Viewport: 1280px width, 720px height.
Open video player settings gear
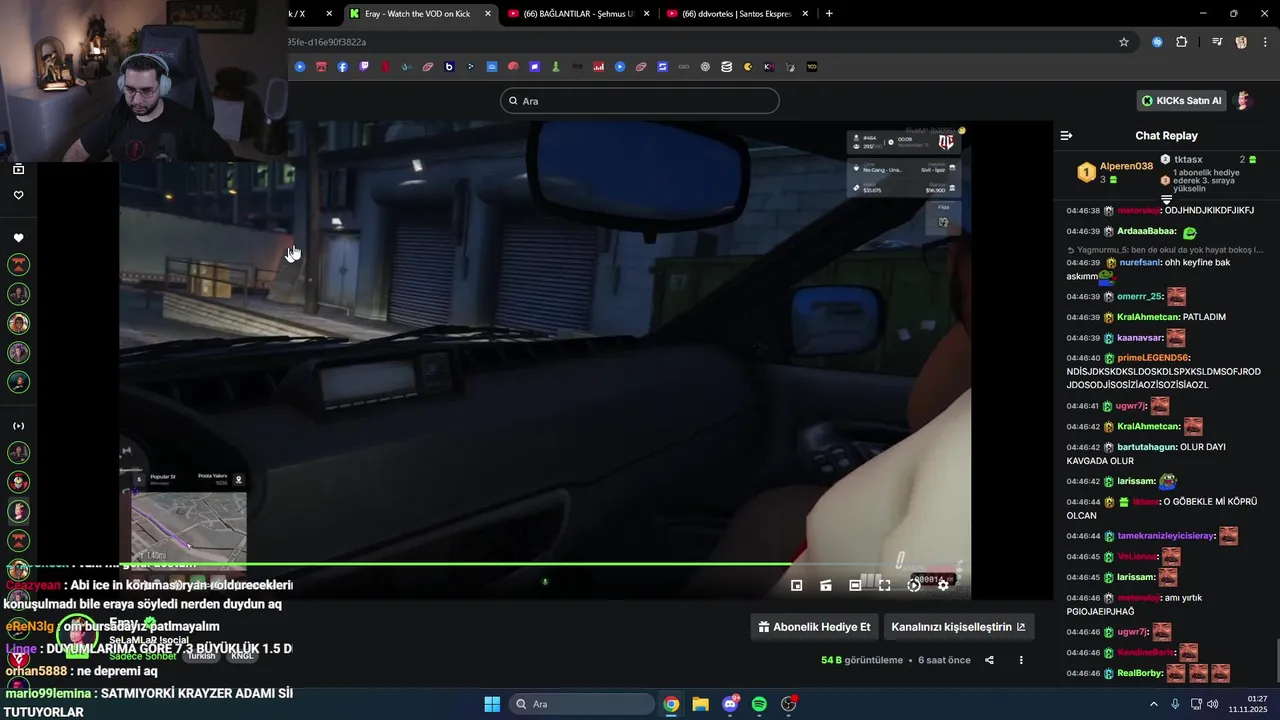[943, 585]
